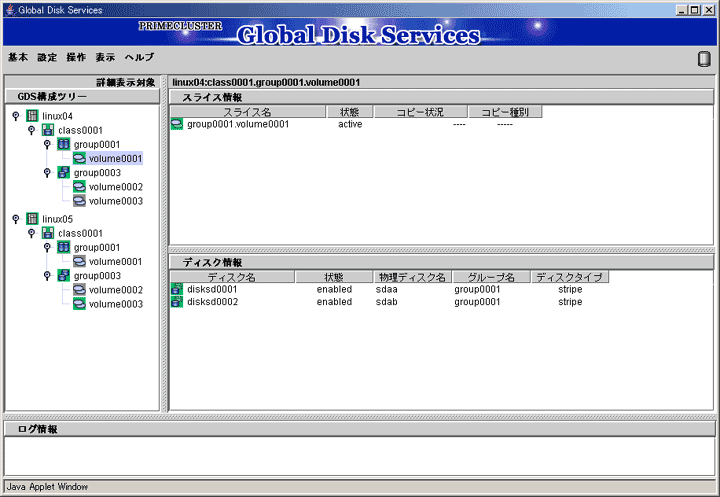720x497 pixels.
Task: Click the group0001 icon under linux05
Action: pos(63,247)
